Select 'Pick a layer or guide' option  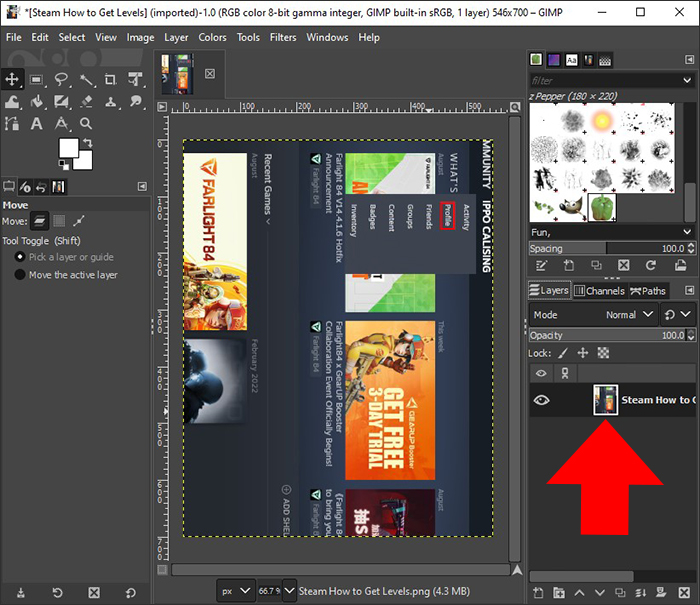20,257
